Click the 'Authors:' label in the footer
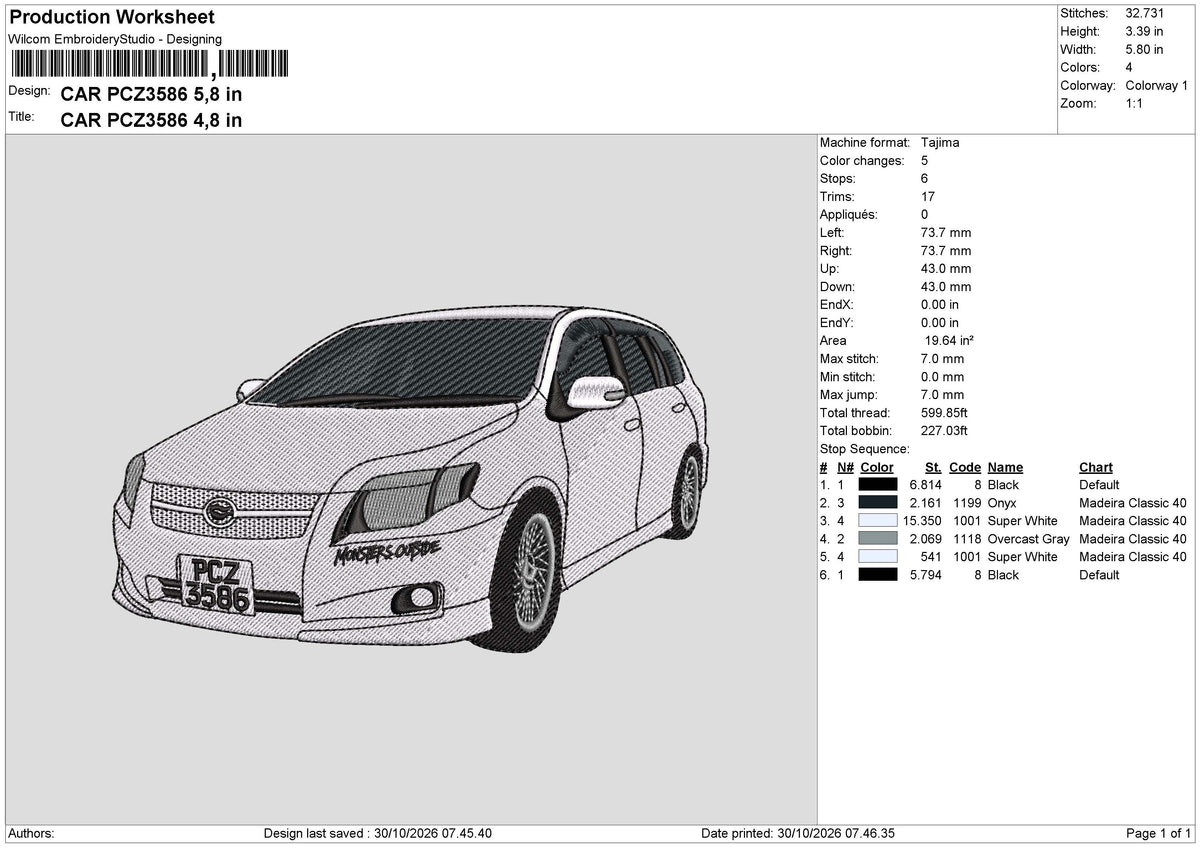The height and width of the screenshot is (848, 1200). [x=31, y=833]
